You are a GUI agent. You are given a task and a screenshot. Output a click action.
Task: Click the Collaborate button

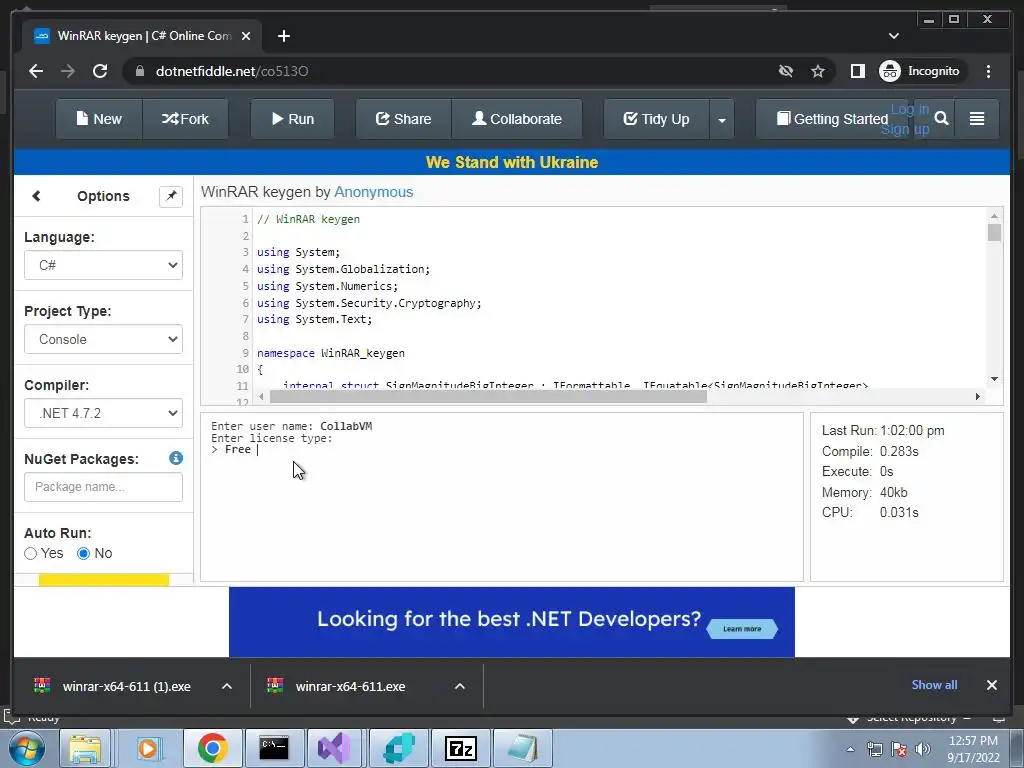click(x=517, y=119)
